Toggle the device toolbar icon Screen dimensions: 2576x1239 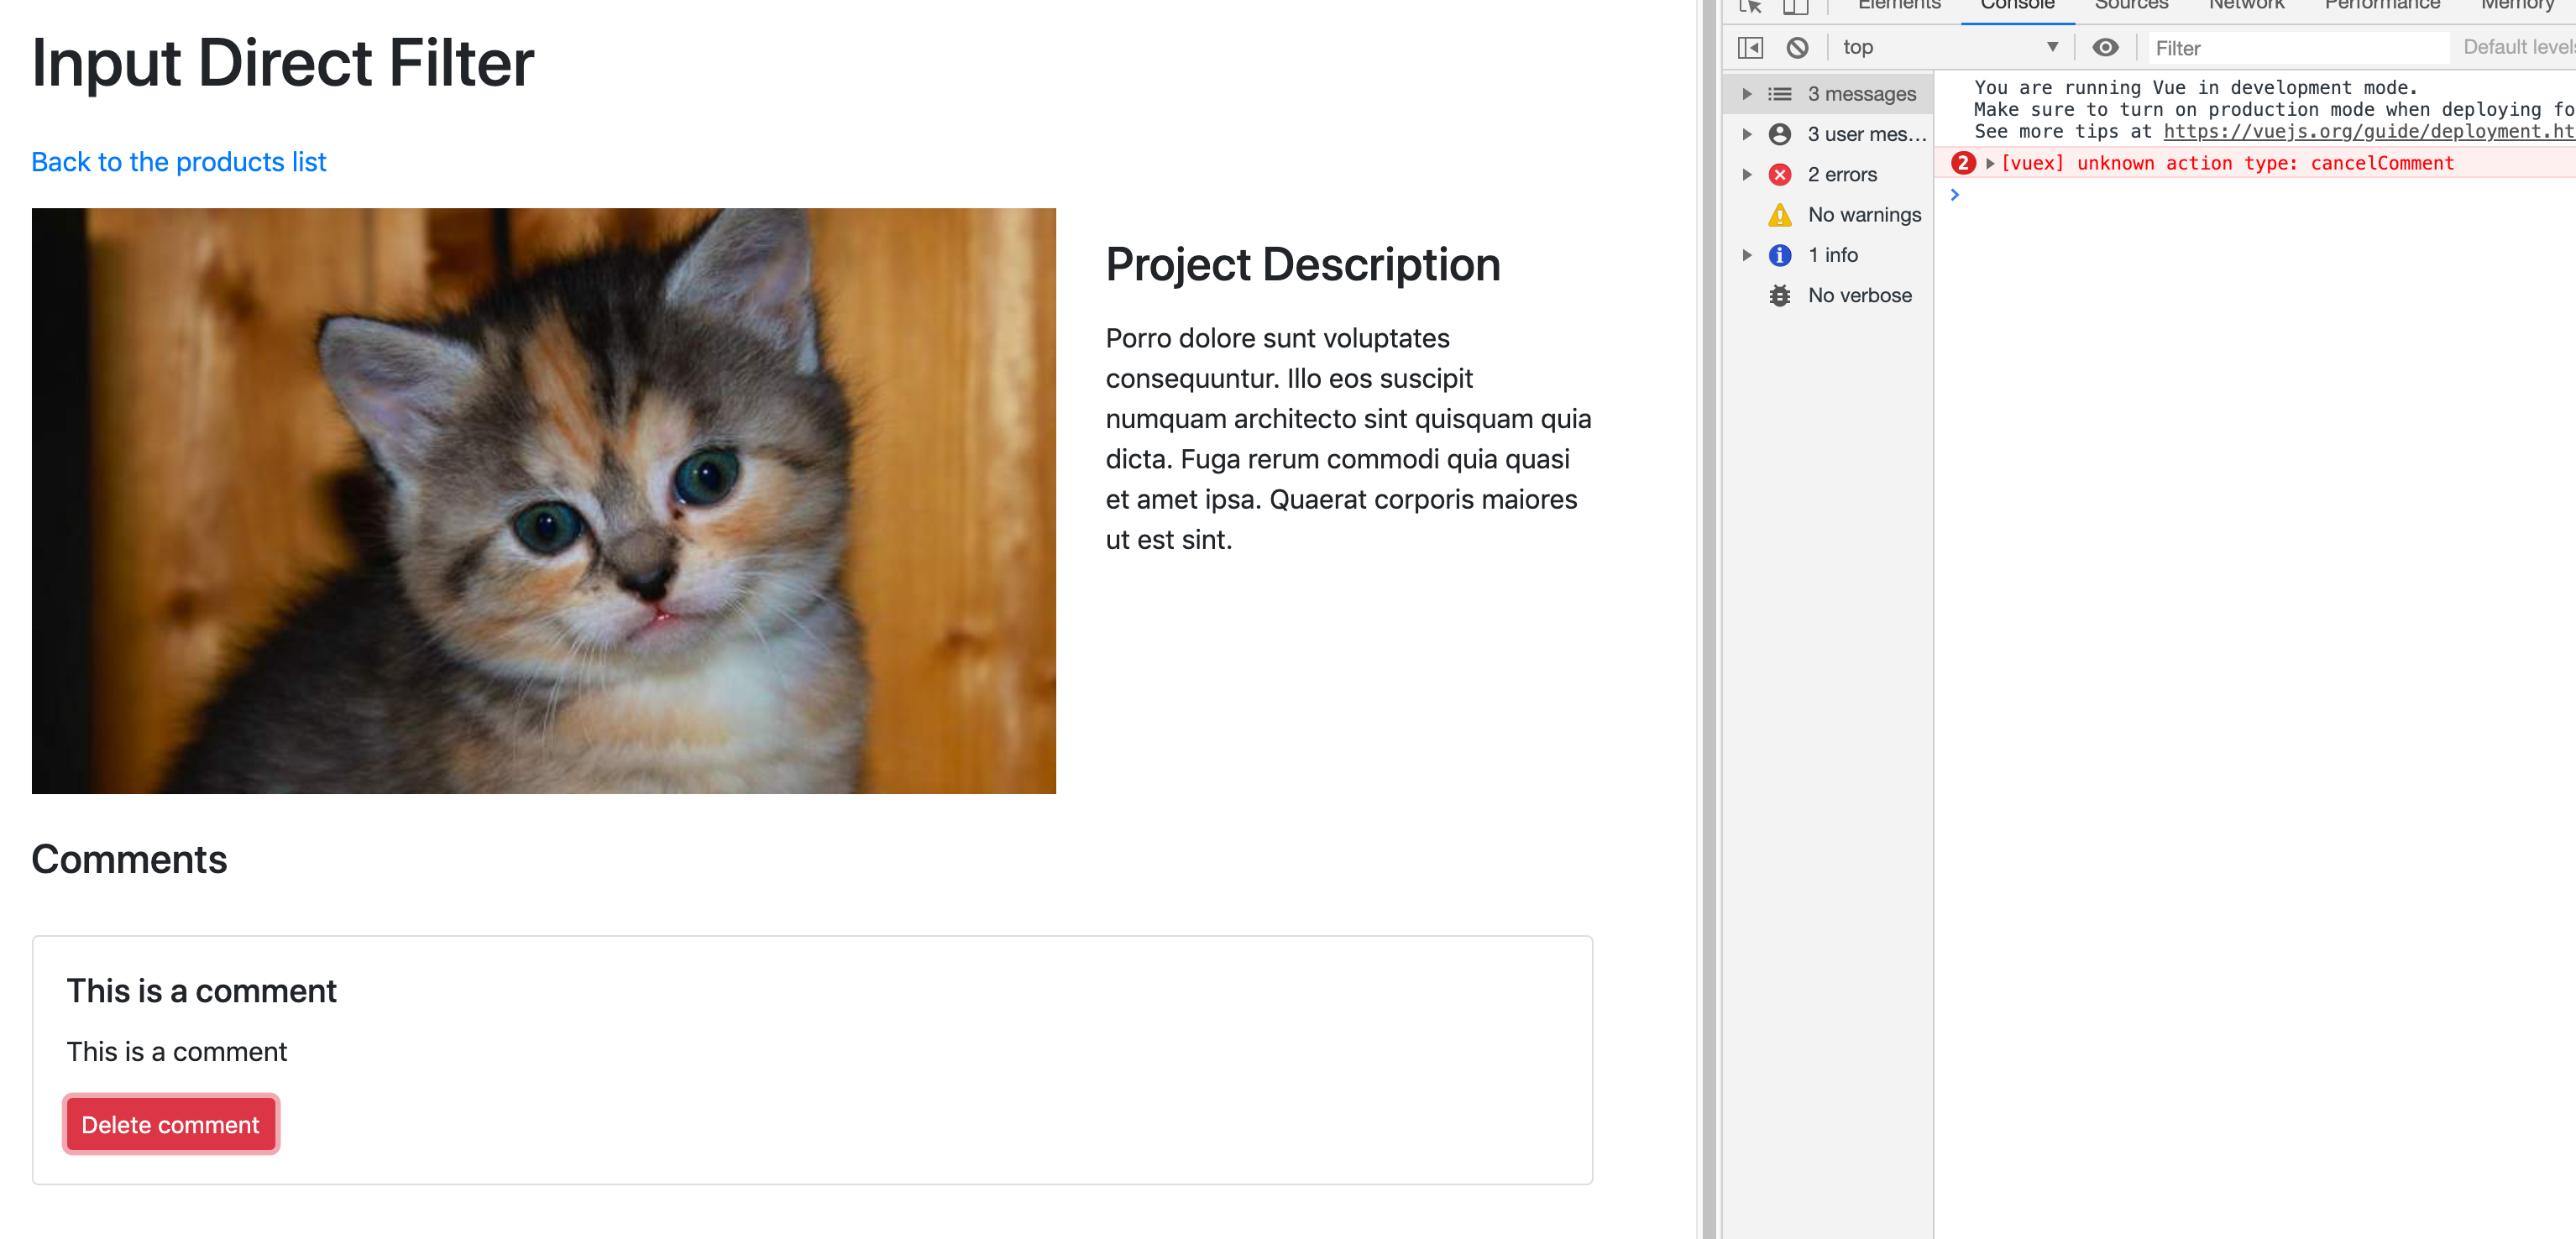pos(1796,7)
